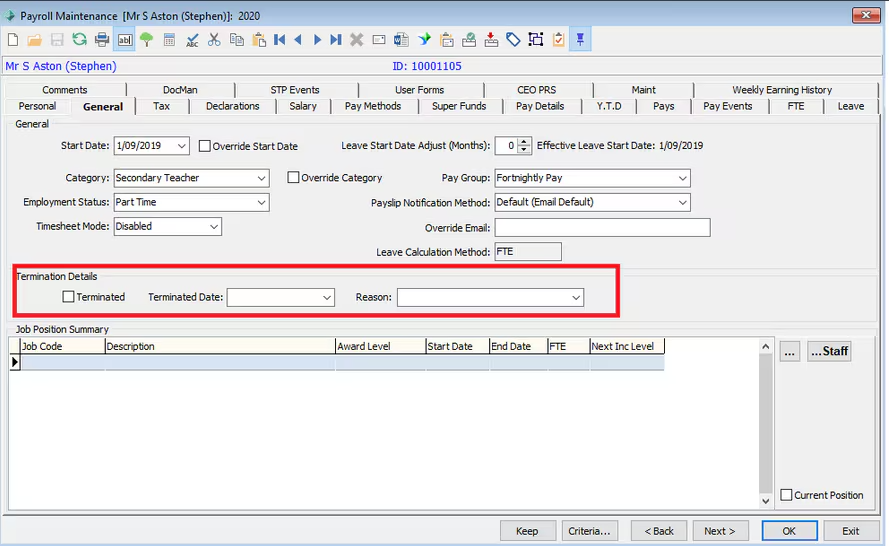
Task: Click the ellipsis button beside Staff
Action: [789, 352]
